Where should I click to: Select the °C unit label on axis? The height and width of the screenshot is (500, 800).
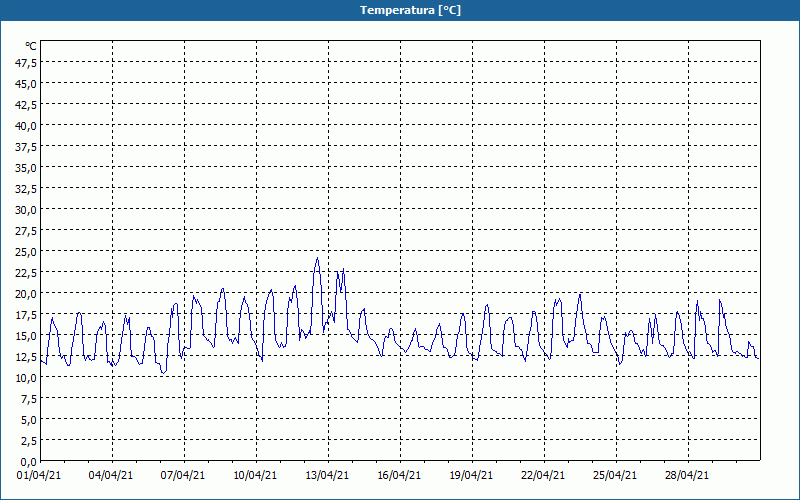31,46
